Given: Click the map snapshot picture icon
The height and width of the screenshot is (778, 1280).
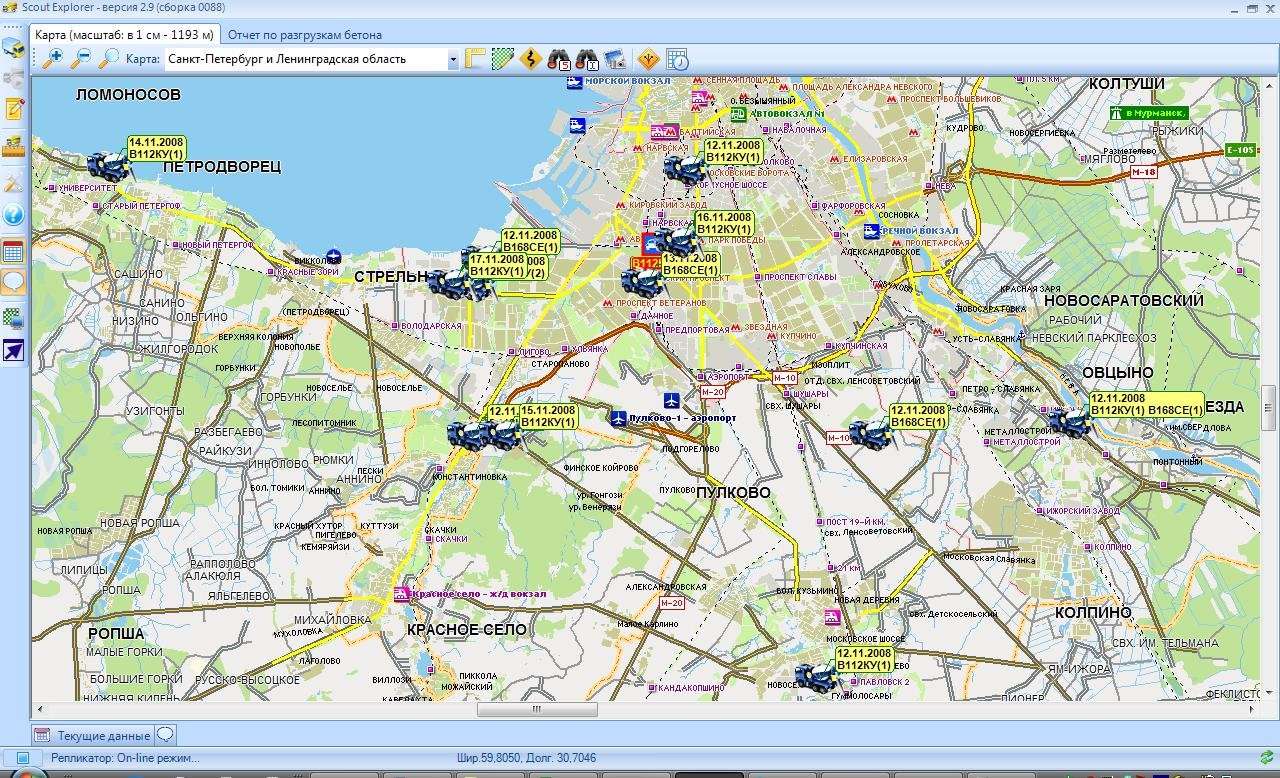Looking at the screenshot, I should click(x=615, y=59).
